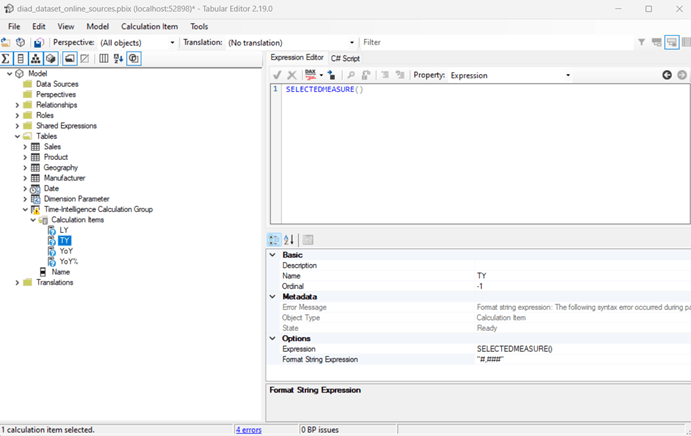Cancel expression changes with the X icon

tap(292, 75)
